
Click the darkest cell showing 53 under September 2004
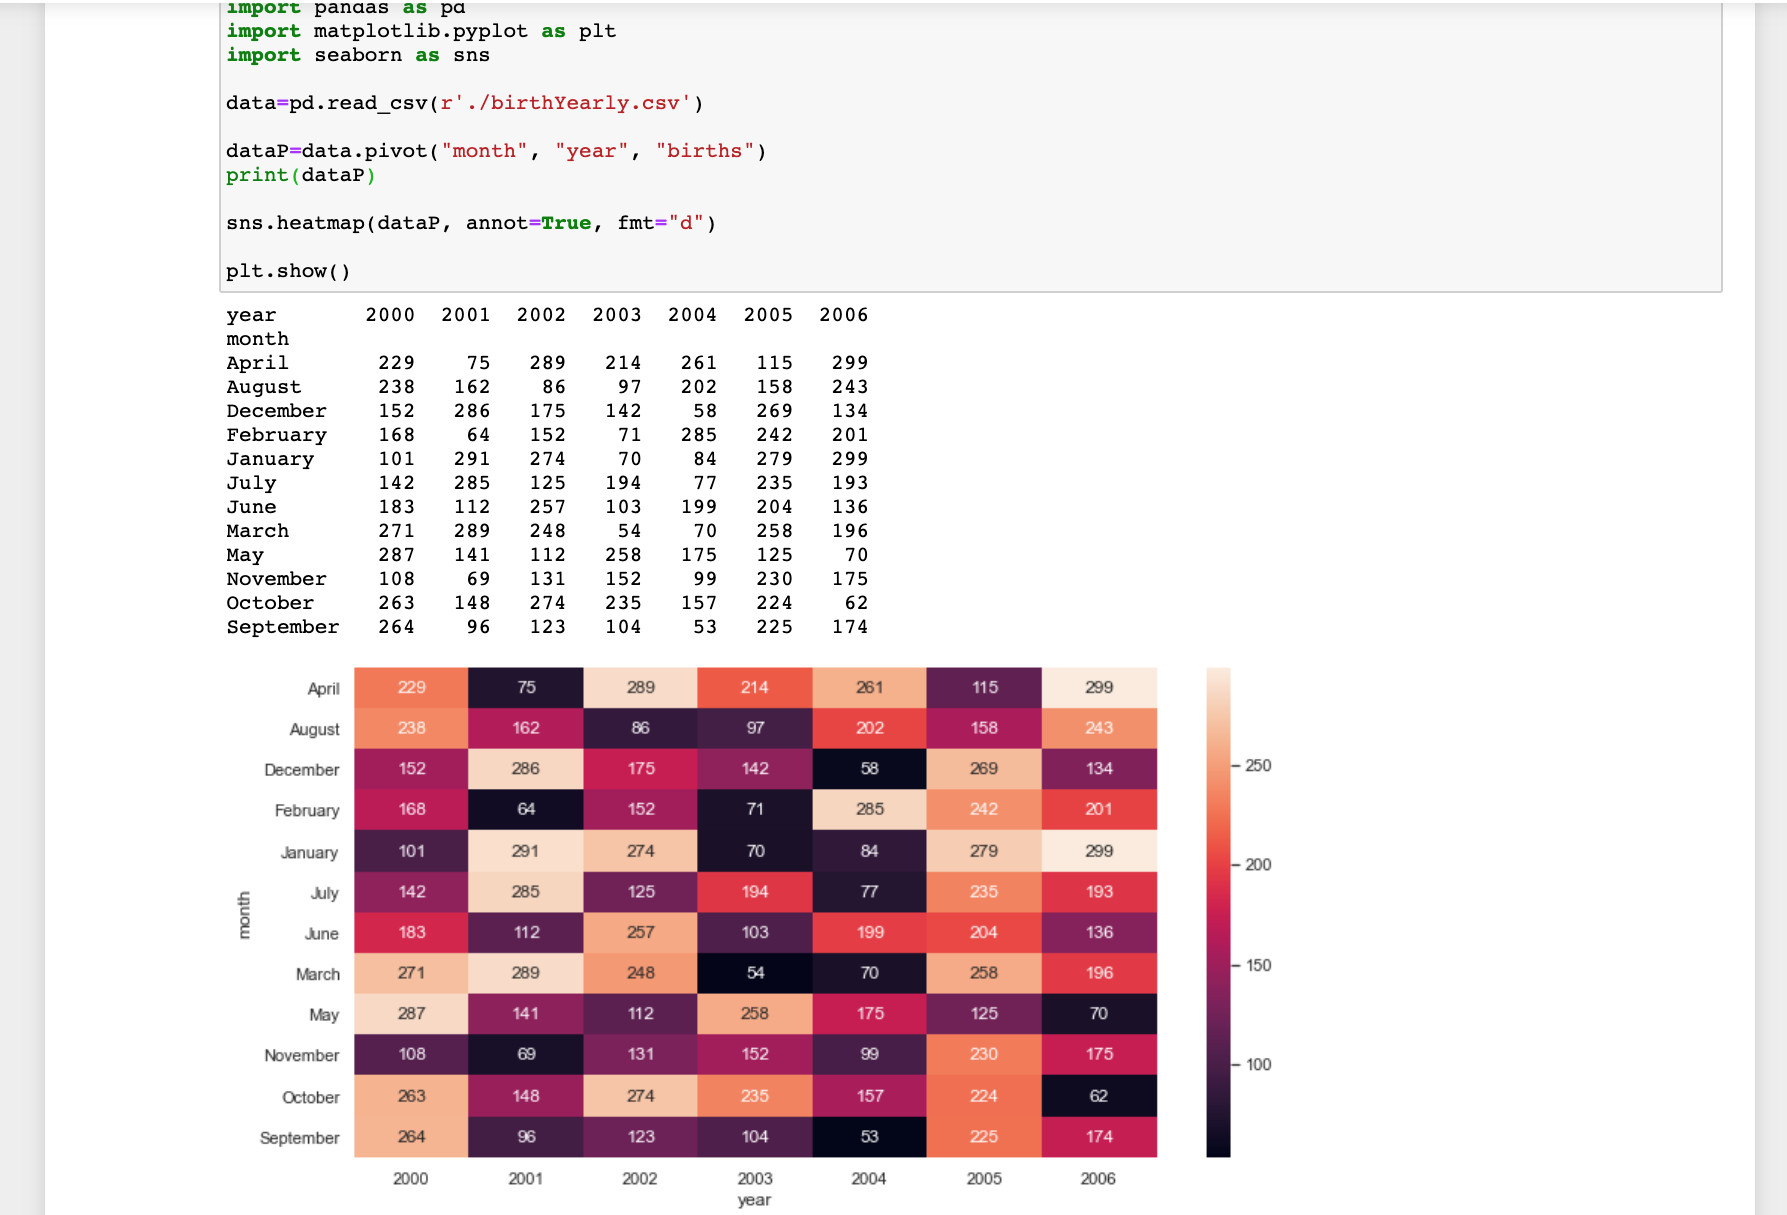[x=869, y=1137]
